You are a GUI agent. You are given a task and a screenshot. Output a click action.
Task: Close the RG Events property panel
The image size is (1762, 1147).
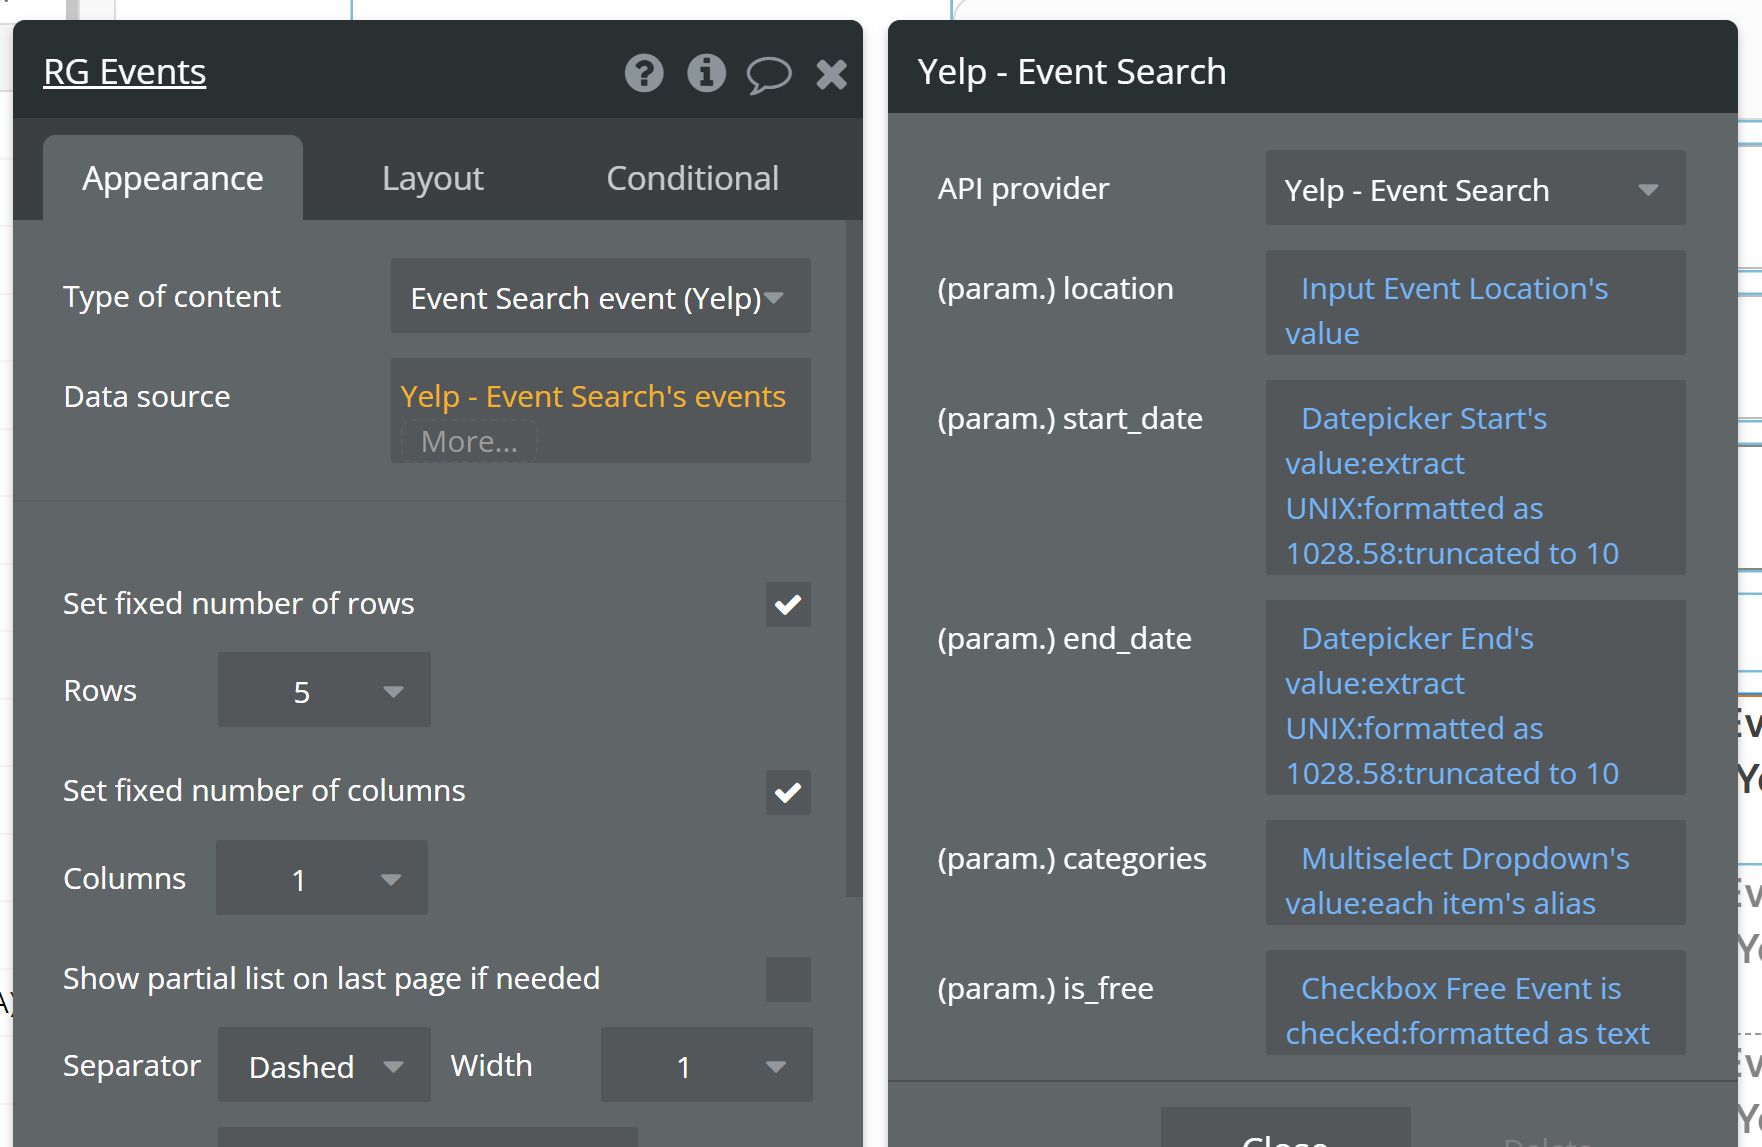click(x=831, y=74)
